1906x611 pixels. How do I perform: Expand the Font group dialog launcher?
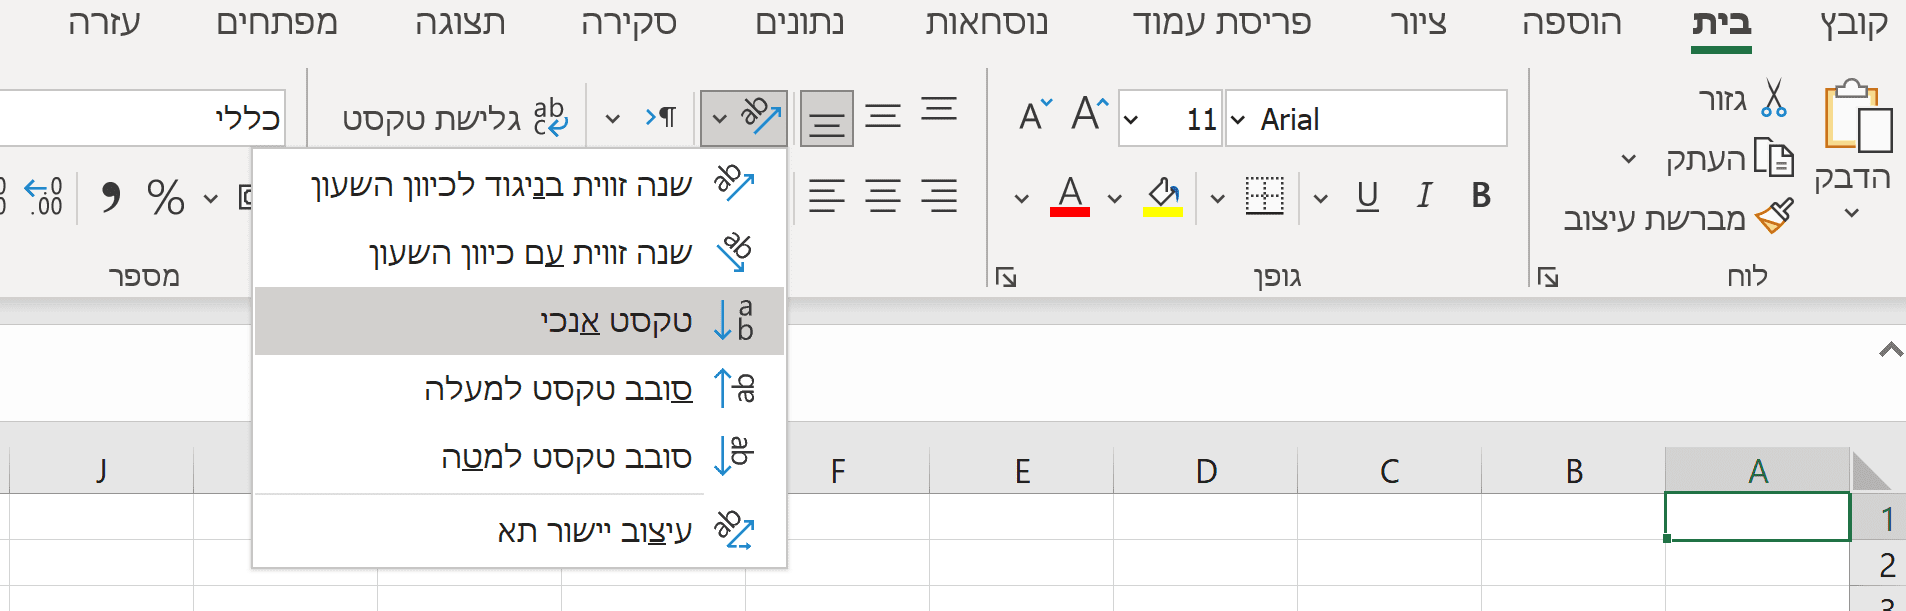pos(1006,277)
